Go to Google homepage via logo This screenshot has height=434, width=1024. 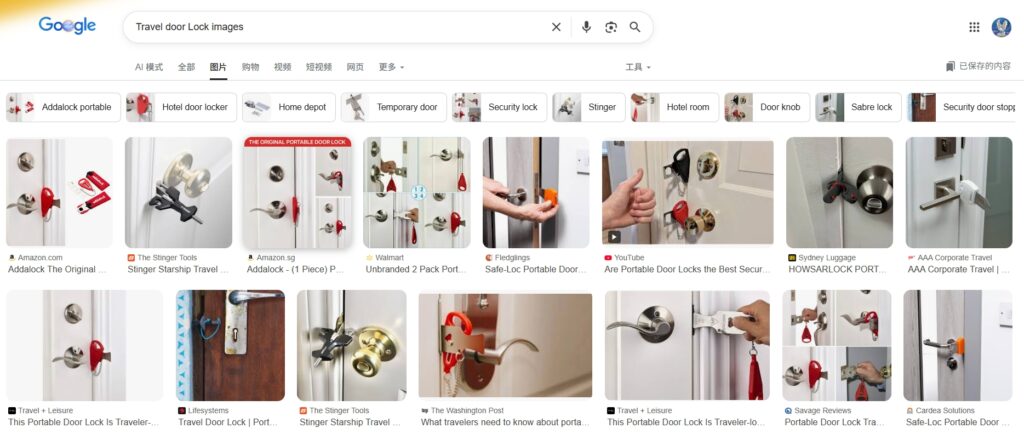67,26
